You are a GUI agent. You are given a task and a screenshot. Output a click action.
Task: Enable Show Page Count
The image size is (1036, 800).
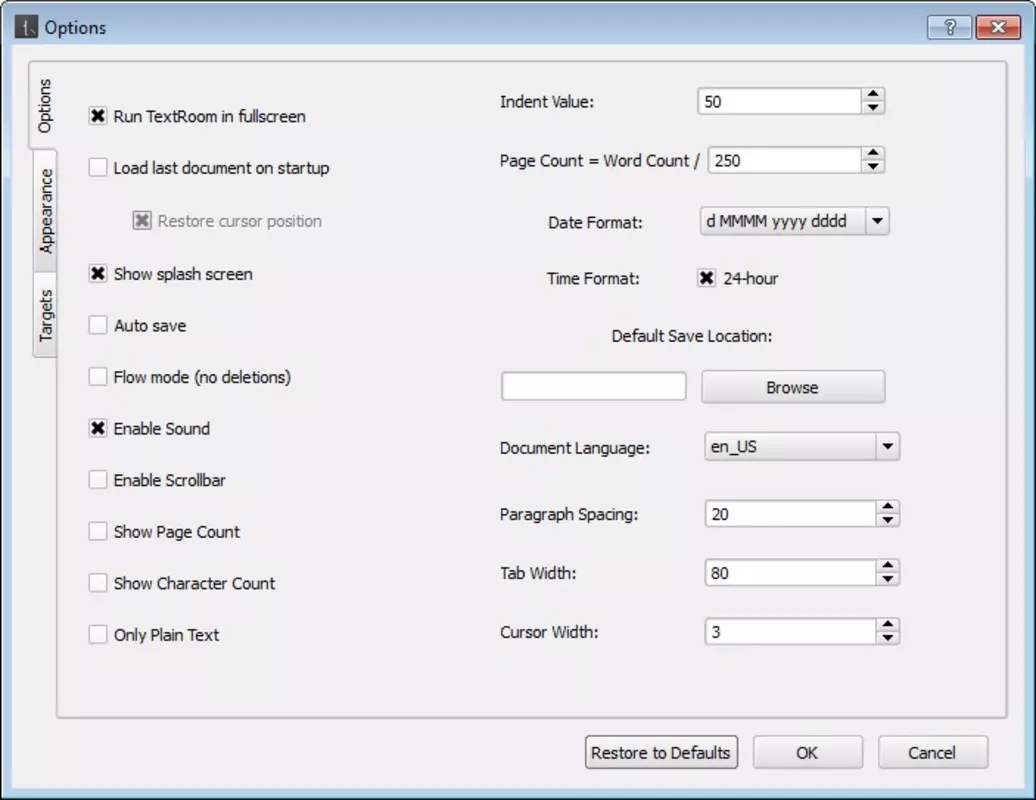coord(98,531)
